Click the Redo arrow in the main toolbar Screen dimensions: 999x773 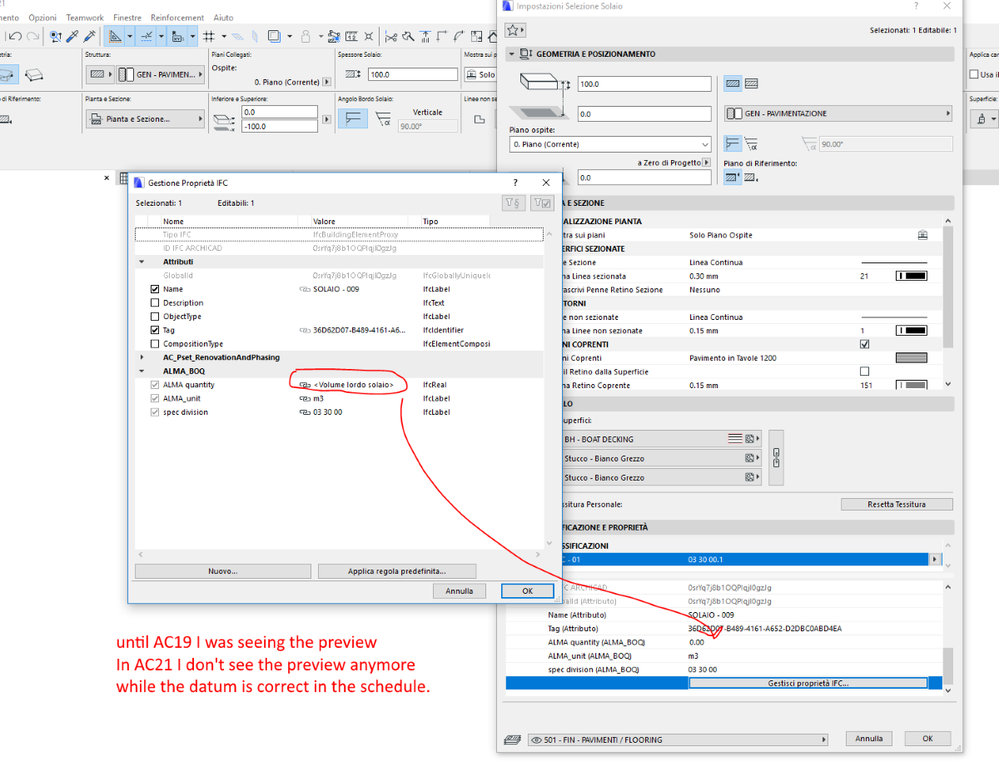pos(32,36)
